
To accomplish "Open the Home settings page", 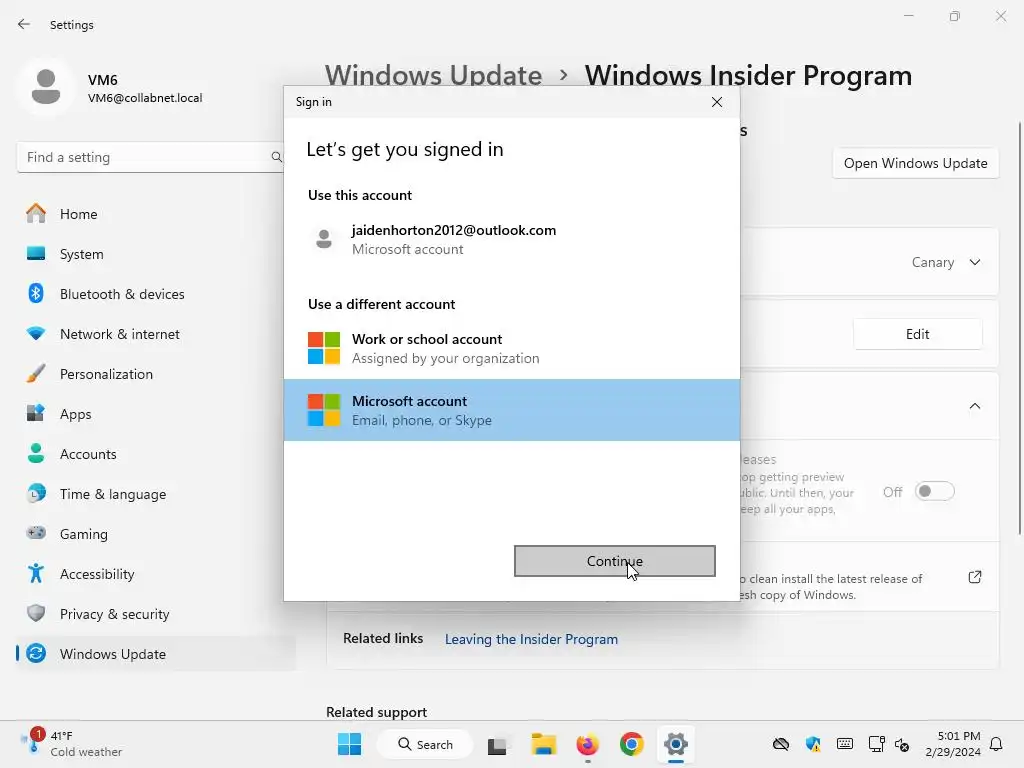I will tap(155, 214).
